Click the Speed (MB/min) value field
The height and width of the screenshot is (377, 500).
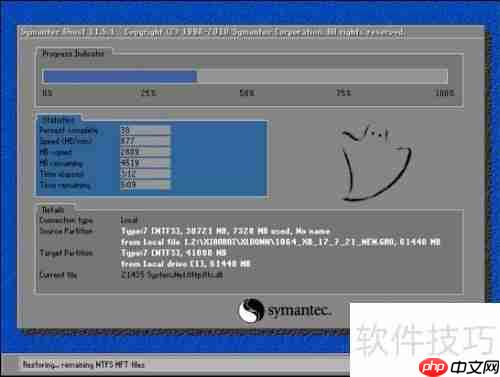click(145, 141)
